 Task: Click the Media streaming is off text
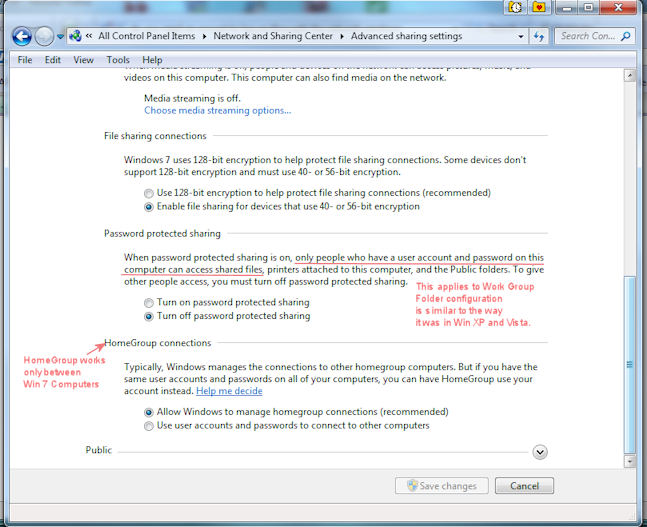pos(192,98)
